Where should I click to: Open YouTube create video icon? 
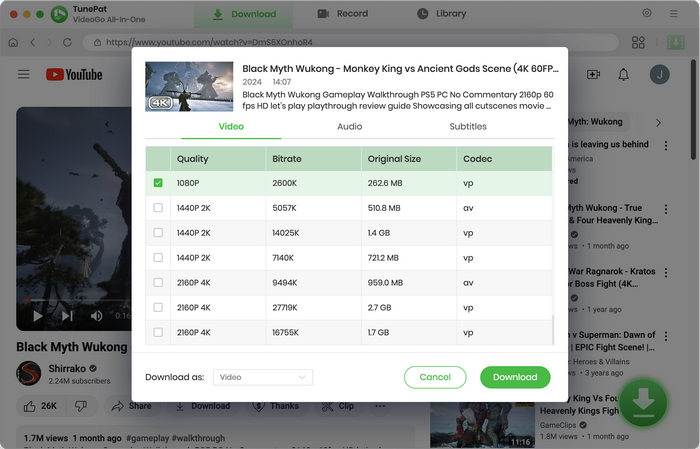[x=593, y=74]
